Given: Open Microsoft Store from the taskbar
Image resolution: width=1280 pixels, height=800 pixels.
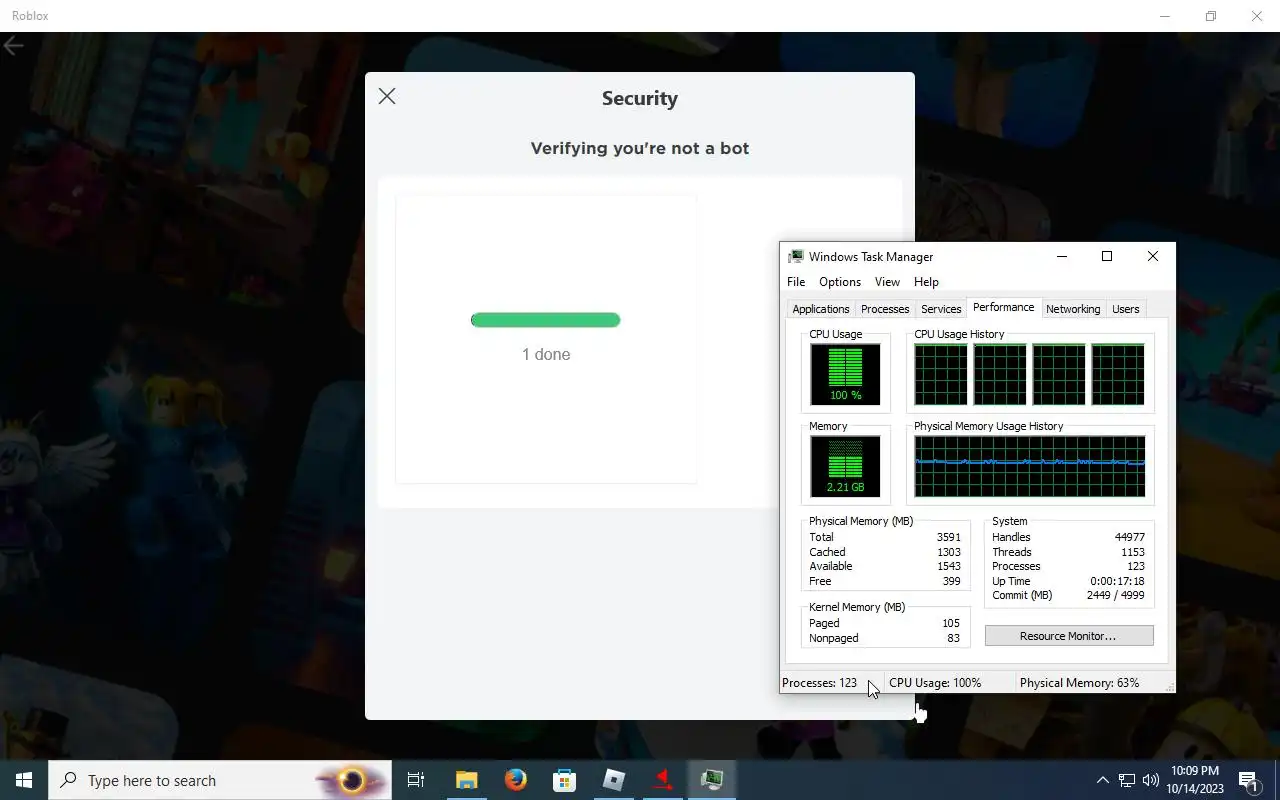Looking at the screenshot, I should coord(565,780).
